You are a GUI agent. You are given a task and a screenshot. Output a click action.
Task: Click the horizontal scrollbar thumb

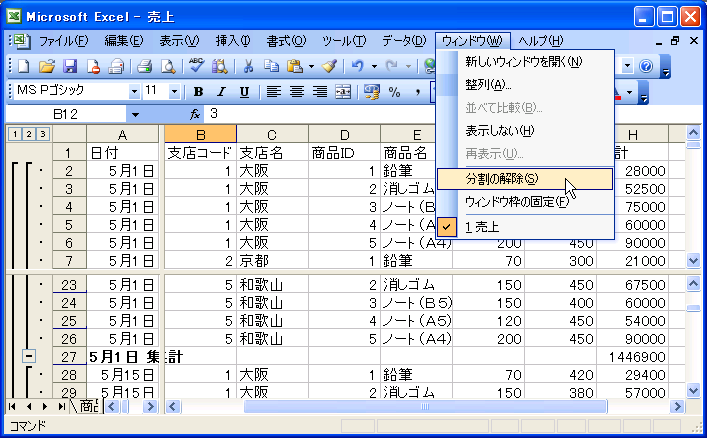[x=425, y=406]
